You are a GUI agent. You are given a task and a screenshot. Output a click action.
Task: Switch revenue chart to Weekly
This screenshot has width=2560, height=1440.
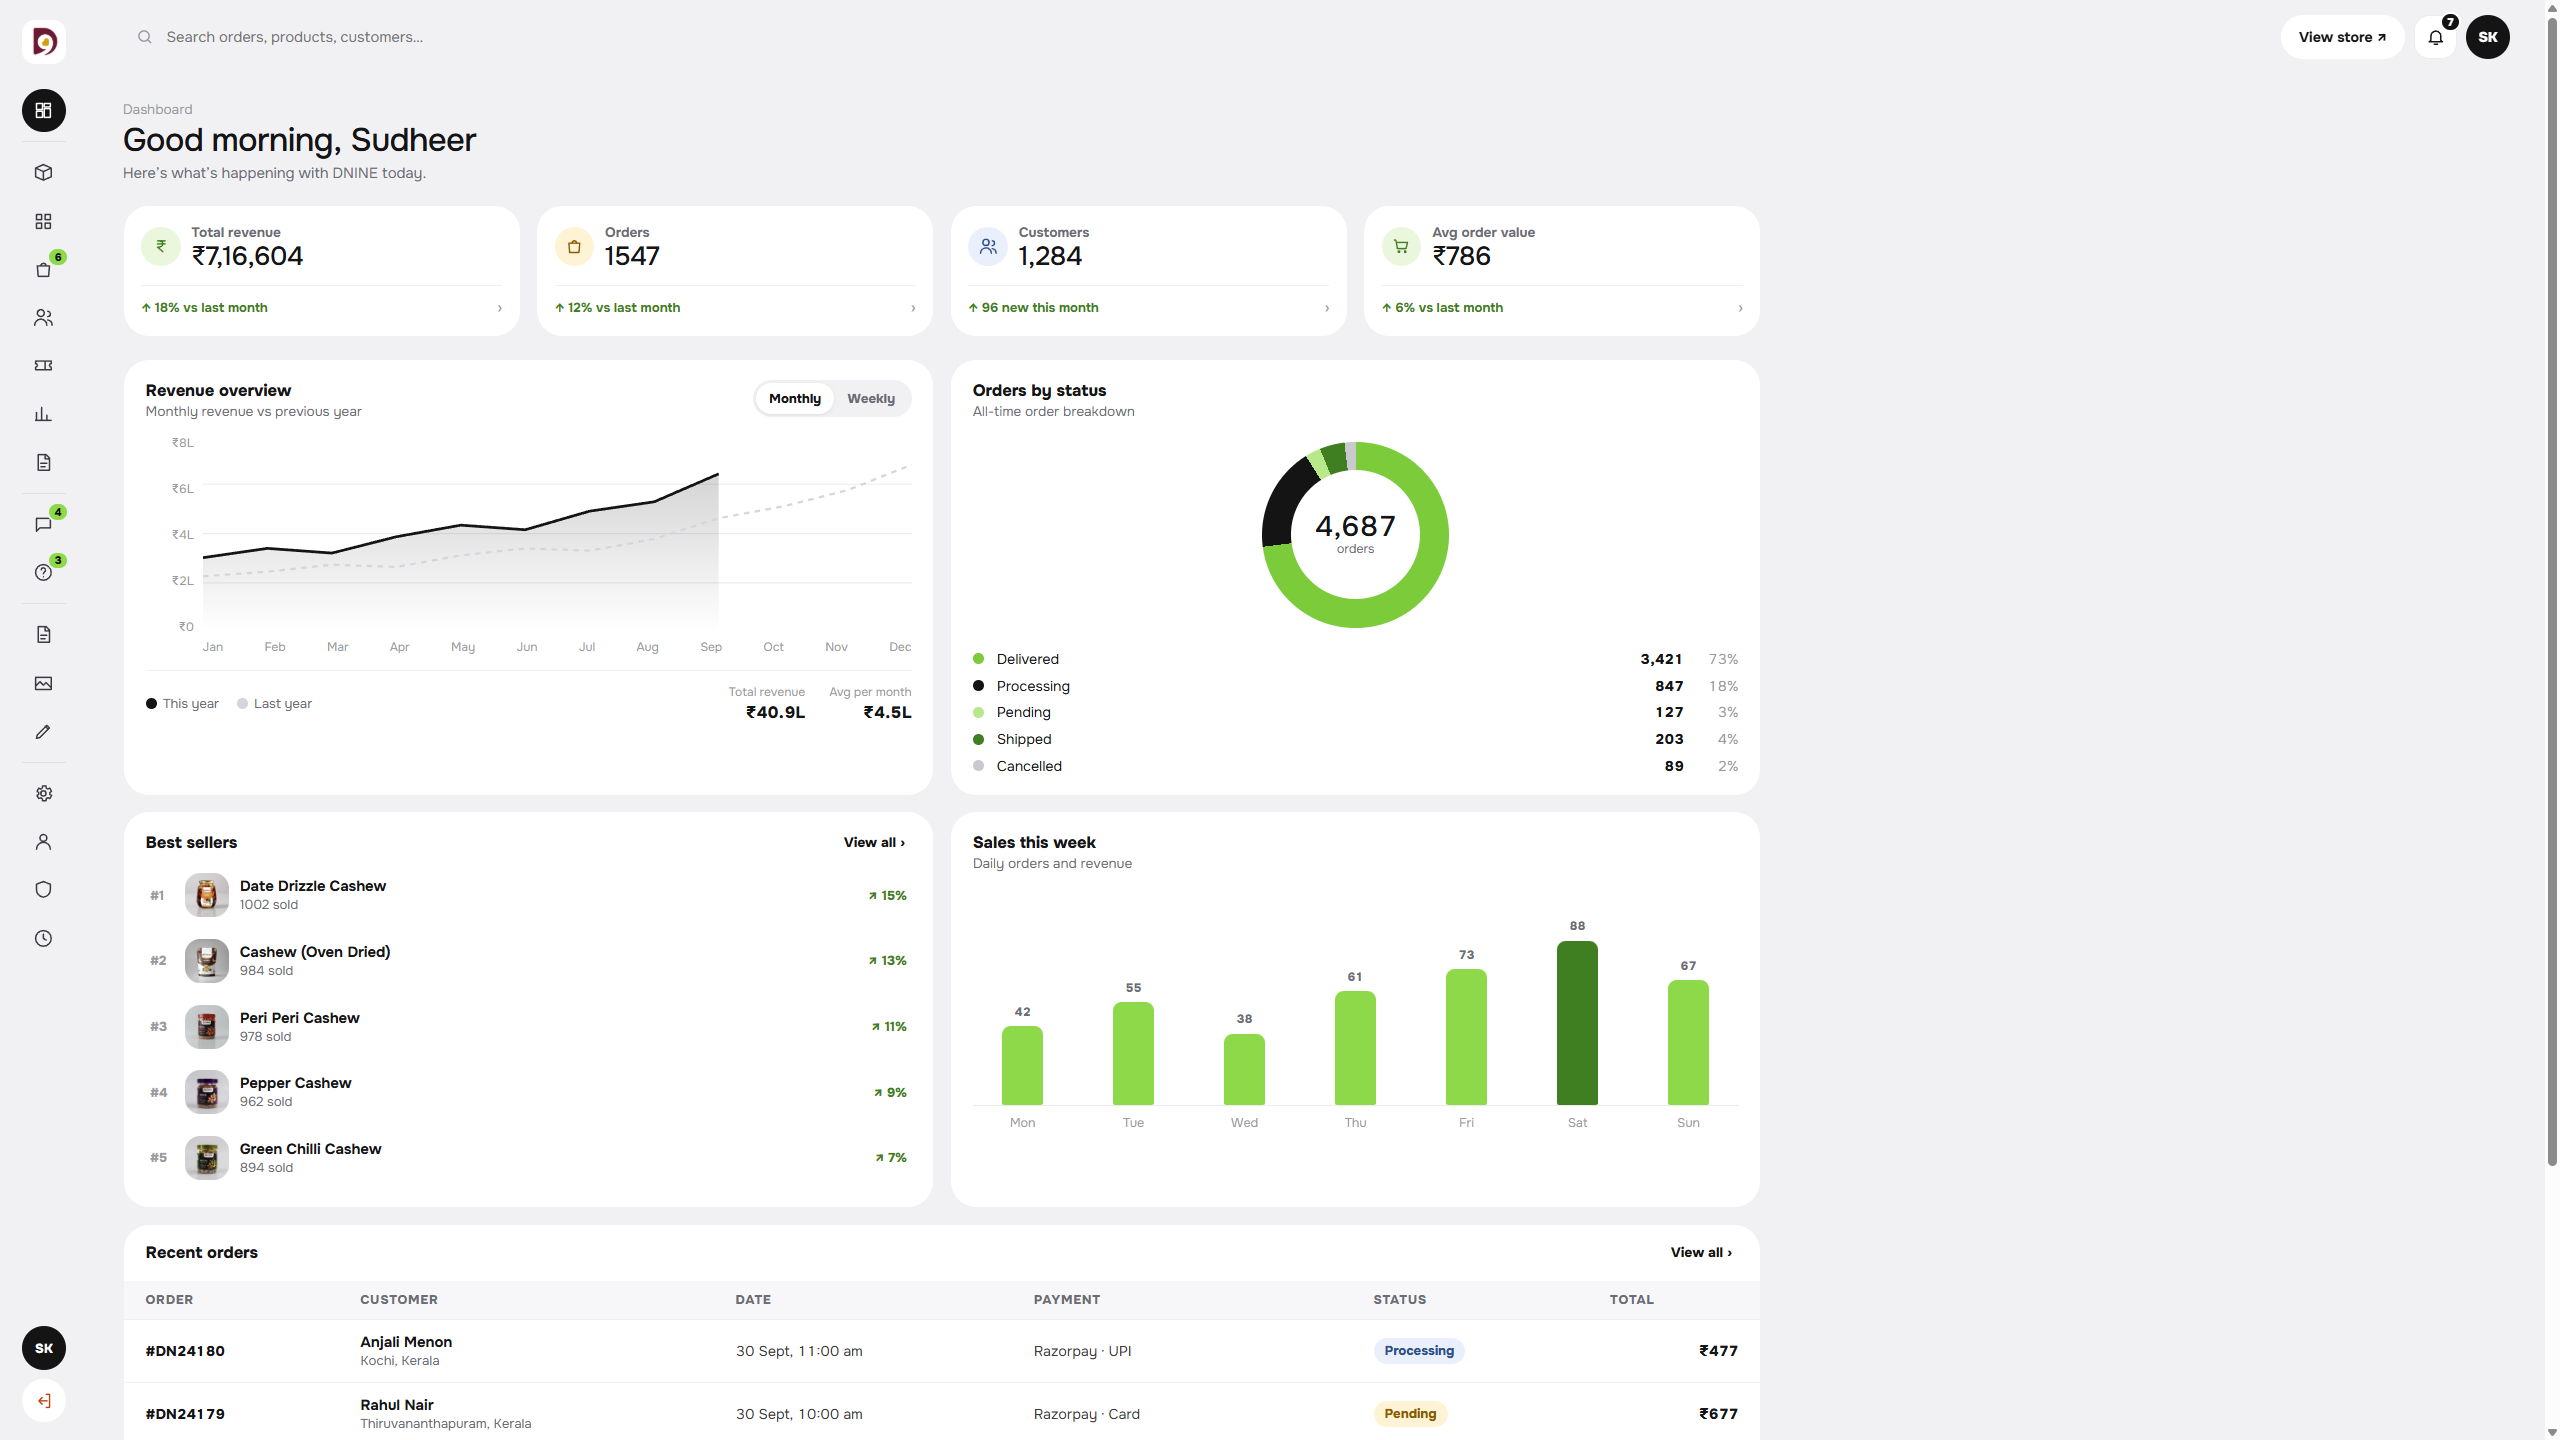click(x=871, y=398)
